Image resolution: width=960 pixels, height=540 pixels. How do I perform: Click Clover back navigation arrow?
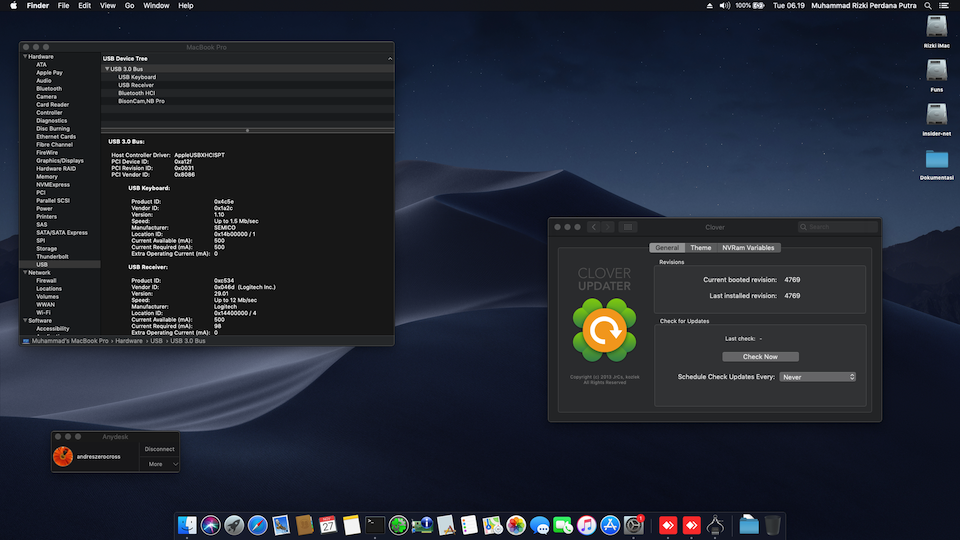pos(593,227)
